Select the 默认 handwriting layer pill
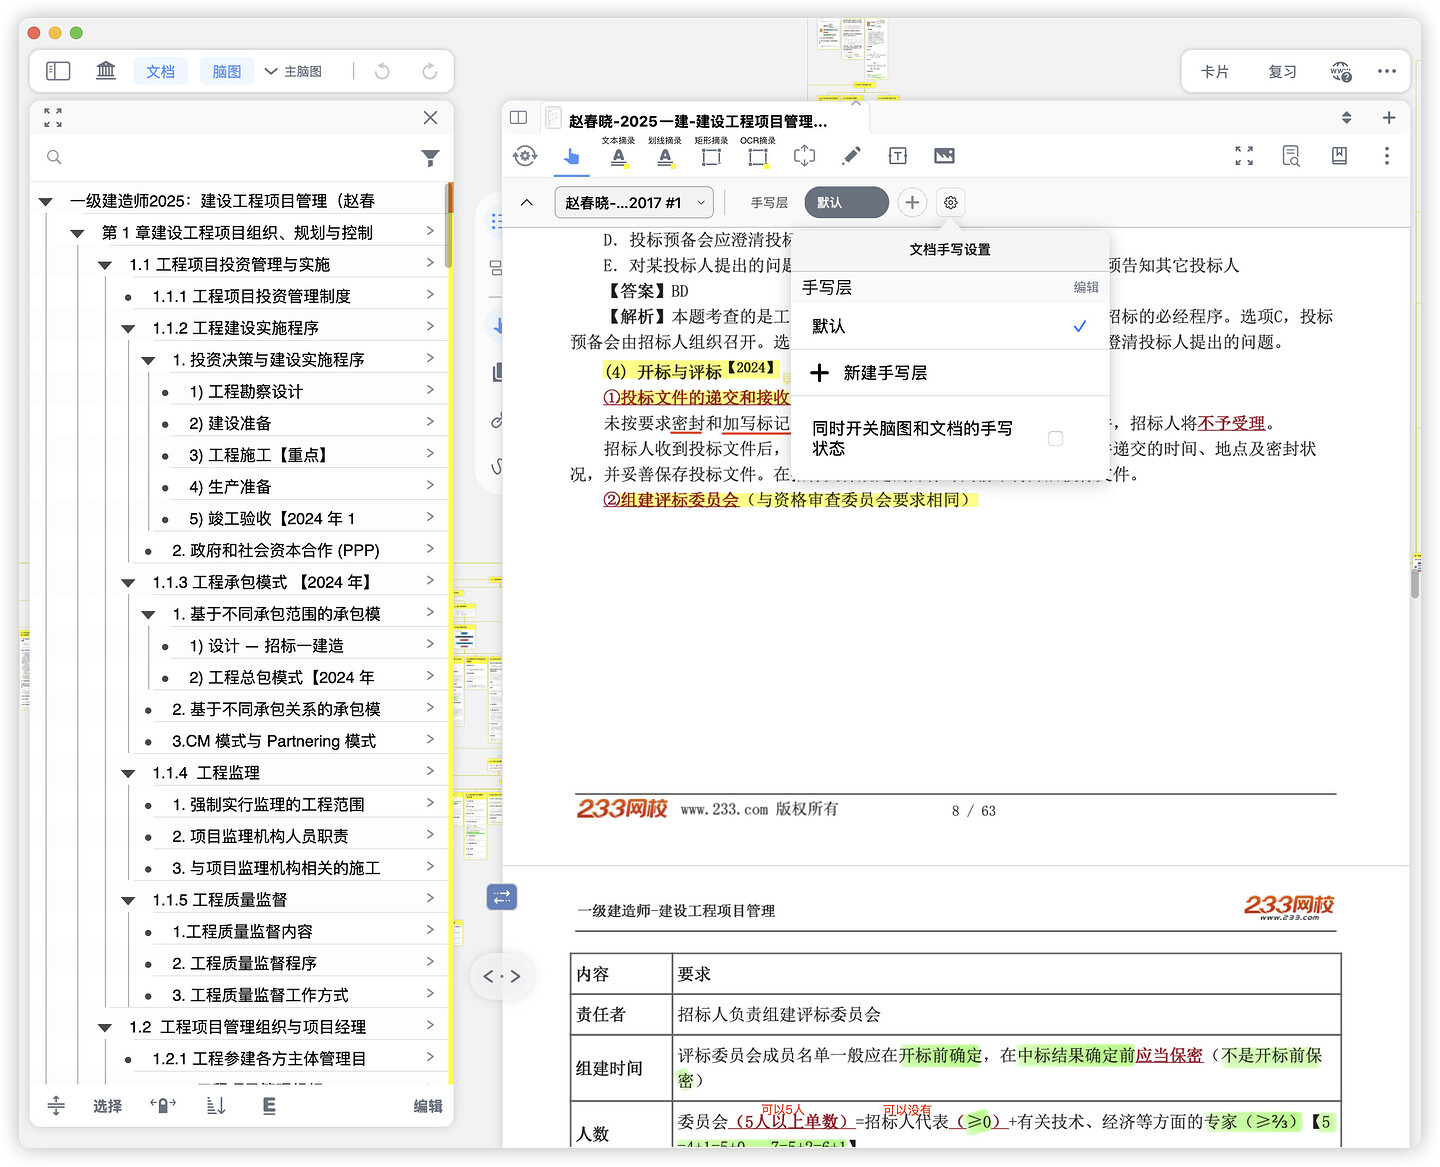This screenshot has height=1167, width=1440. [846, 202]
